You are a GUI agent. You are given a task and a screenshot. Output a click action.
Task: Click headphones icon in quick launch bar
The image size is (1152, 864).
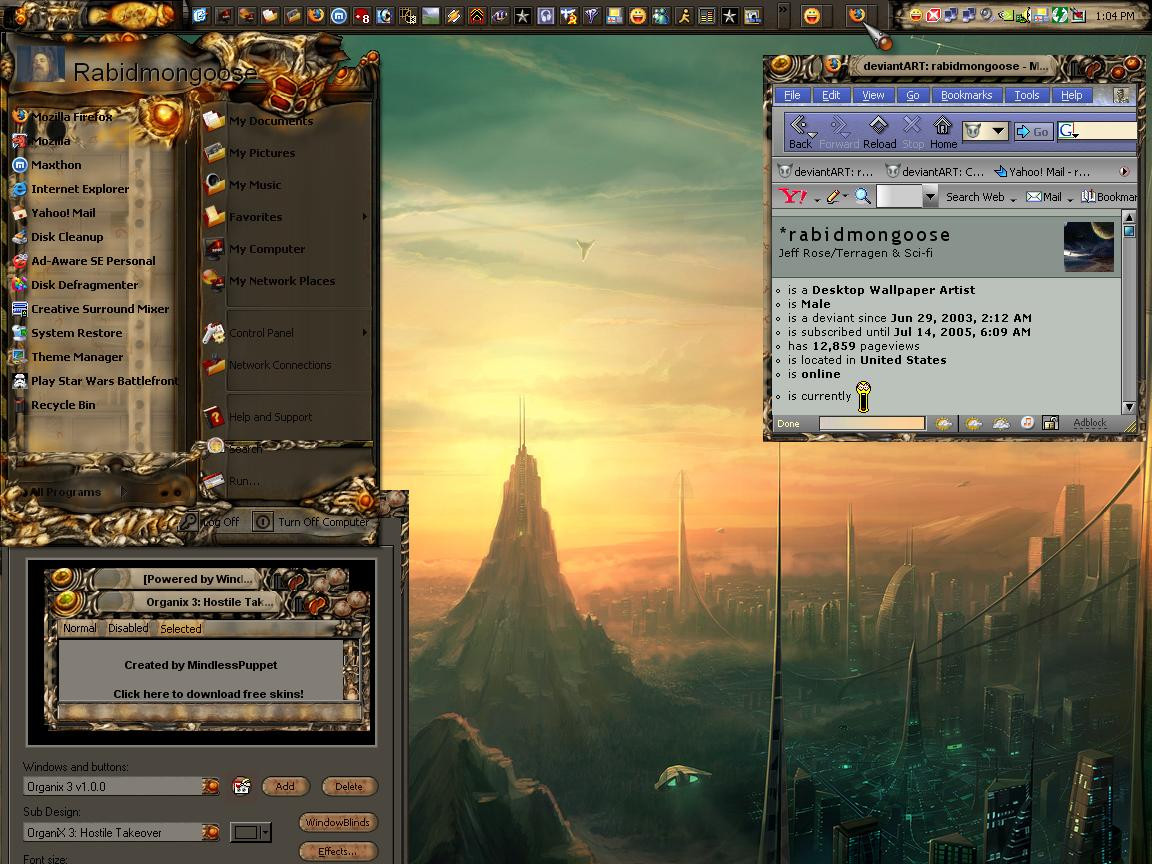click(545, 15)
